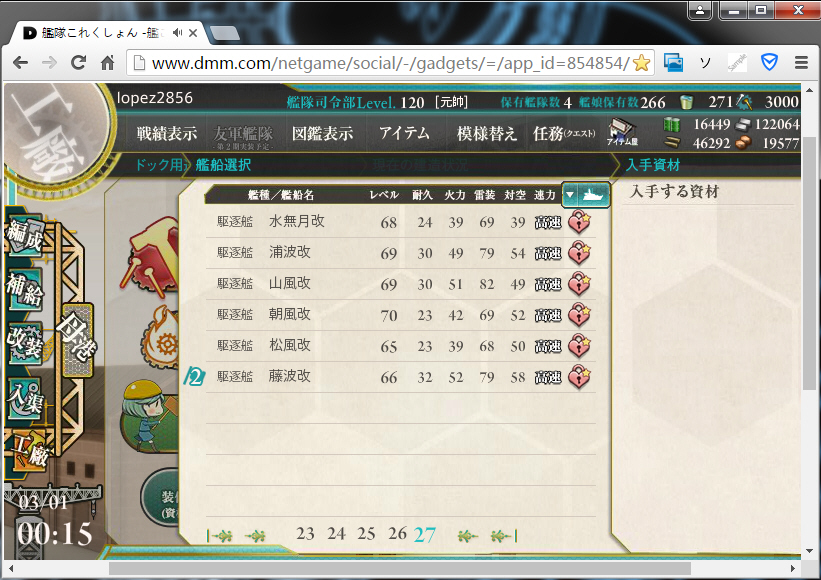Open the 入渠 docking side menu icon
This screenshot has height=580, width=821.
(x=24, y=396)
